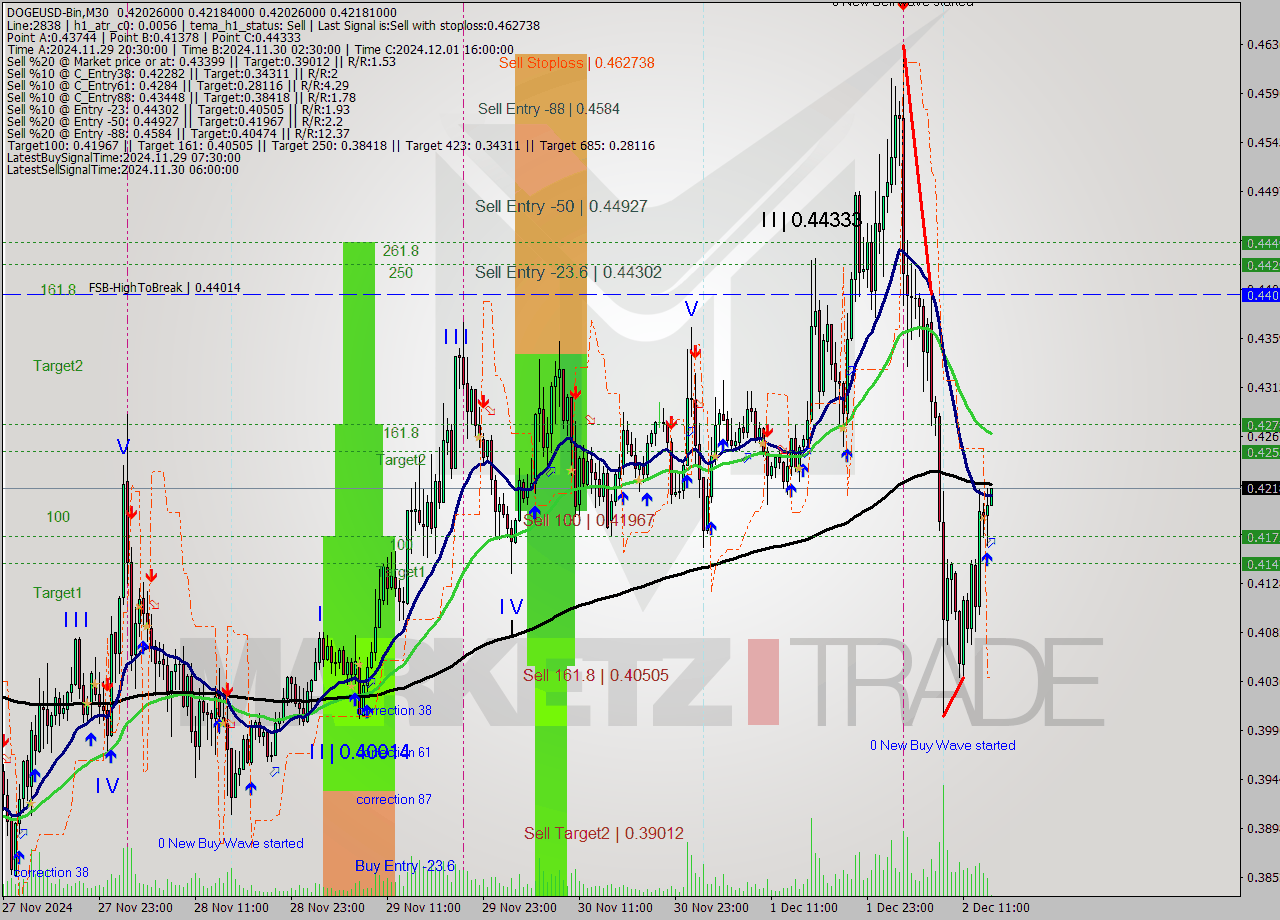Select the 0.408 price axis label
Image resolution: width=1280 pixels, height=920 pixels.
[x=1262, y=632]
